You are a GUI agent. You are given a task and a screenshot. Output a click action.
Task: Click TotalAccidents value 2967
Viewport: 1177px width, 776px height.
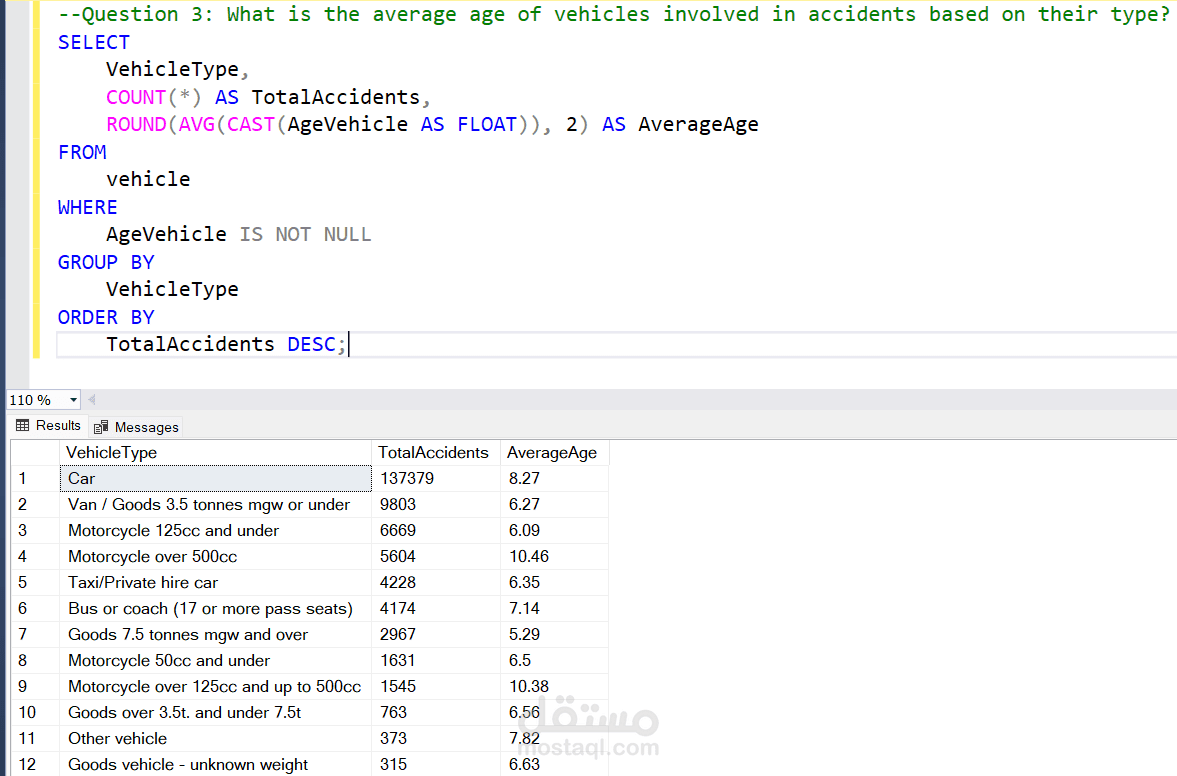coord(436,634)
